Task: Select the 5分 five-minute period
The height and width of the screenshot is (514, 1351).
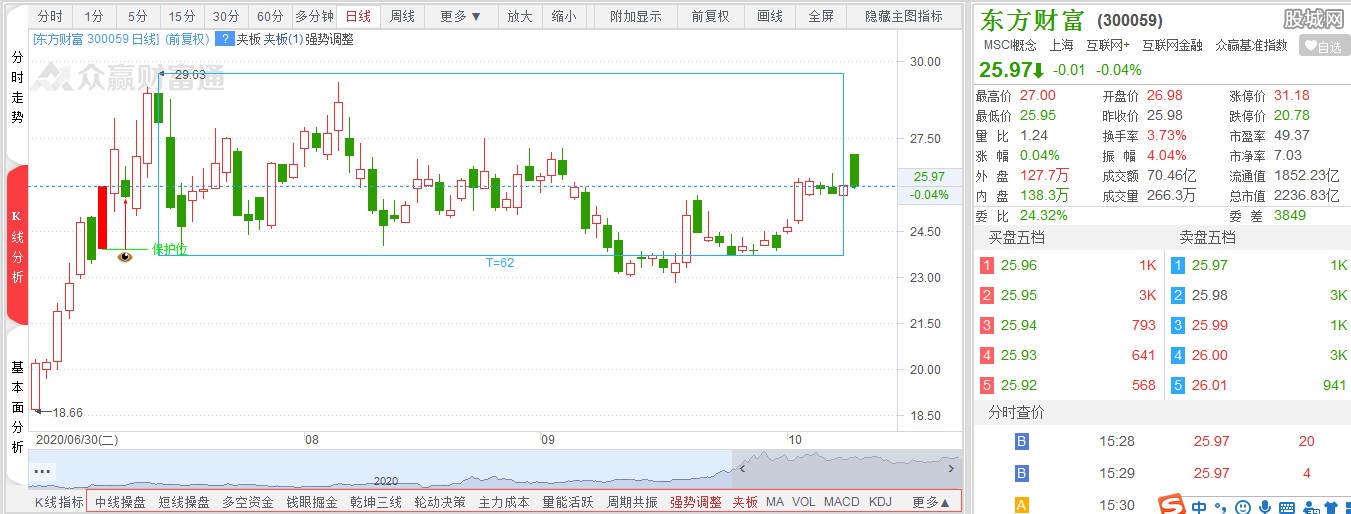Action: click(137, 16)
